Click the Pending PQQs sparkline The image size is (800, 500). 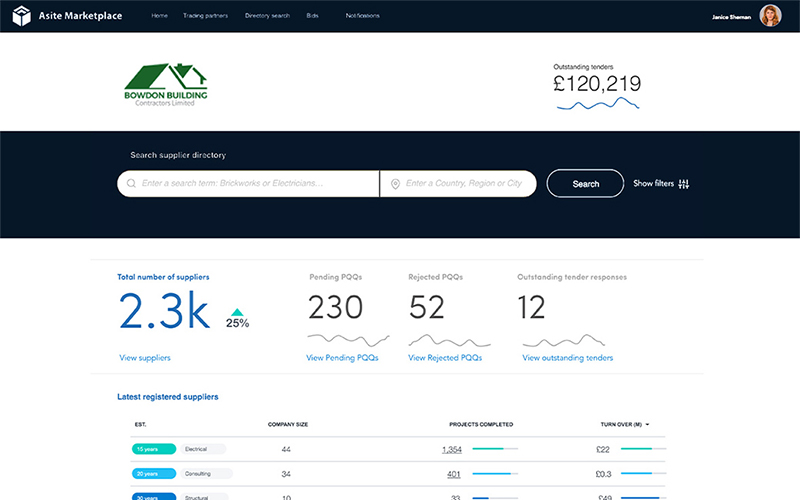click(348, 340)
